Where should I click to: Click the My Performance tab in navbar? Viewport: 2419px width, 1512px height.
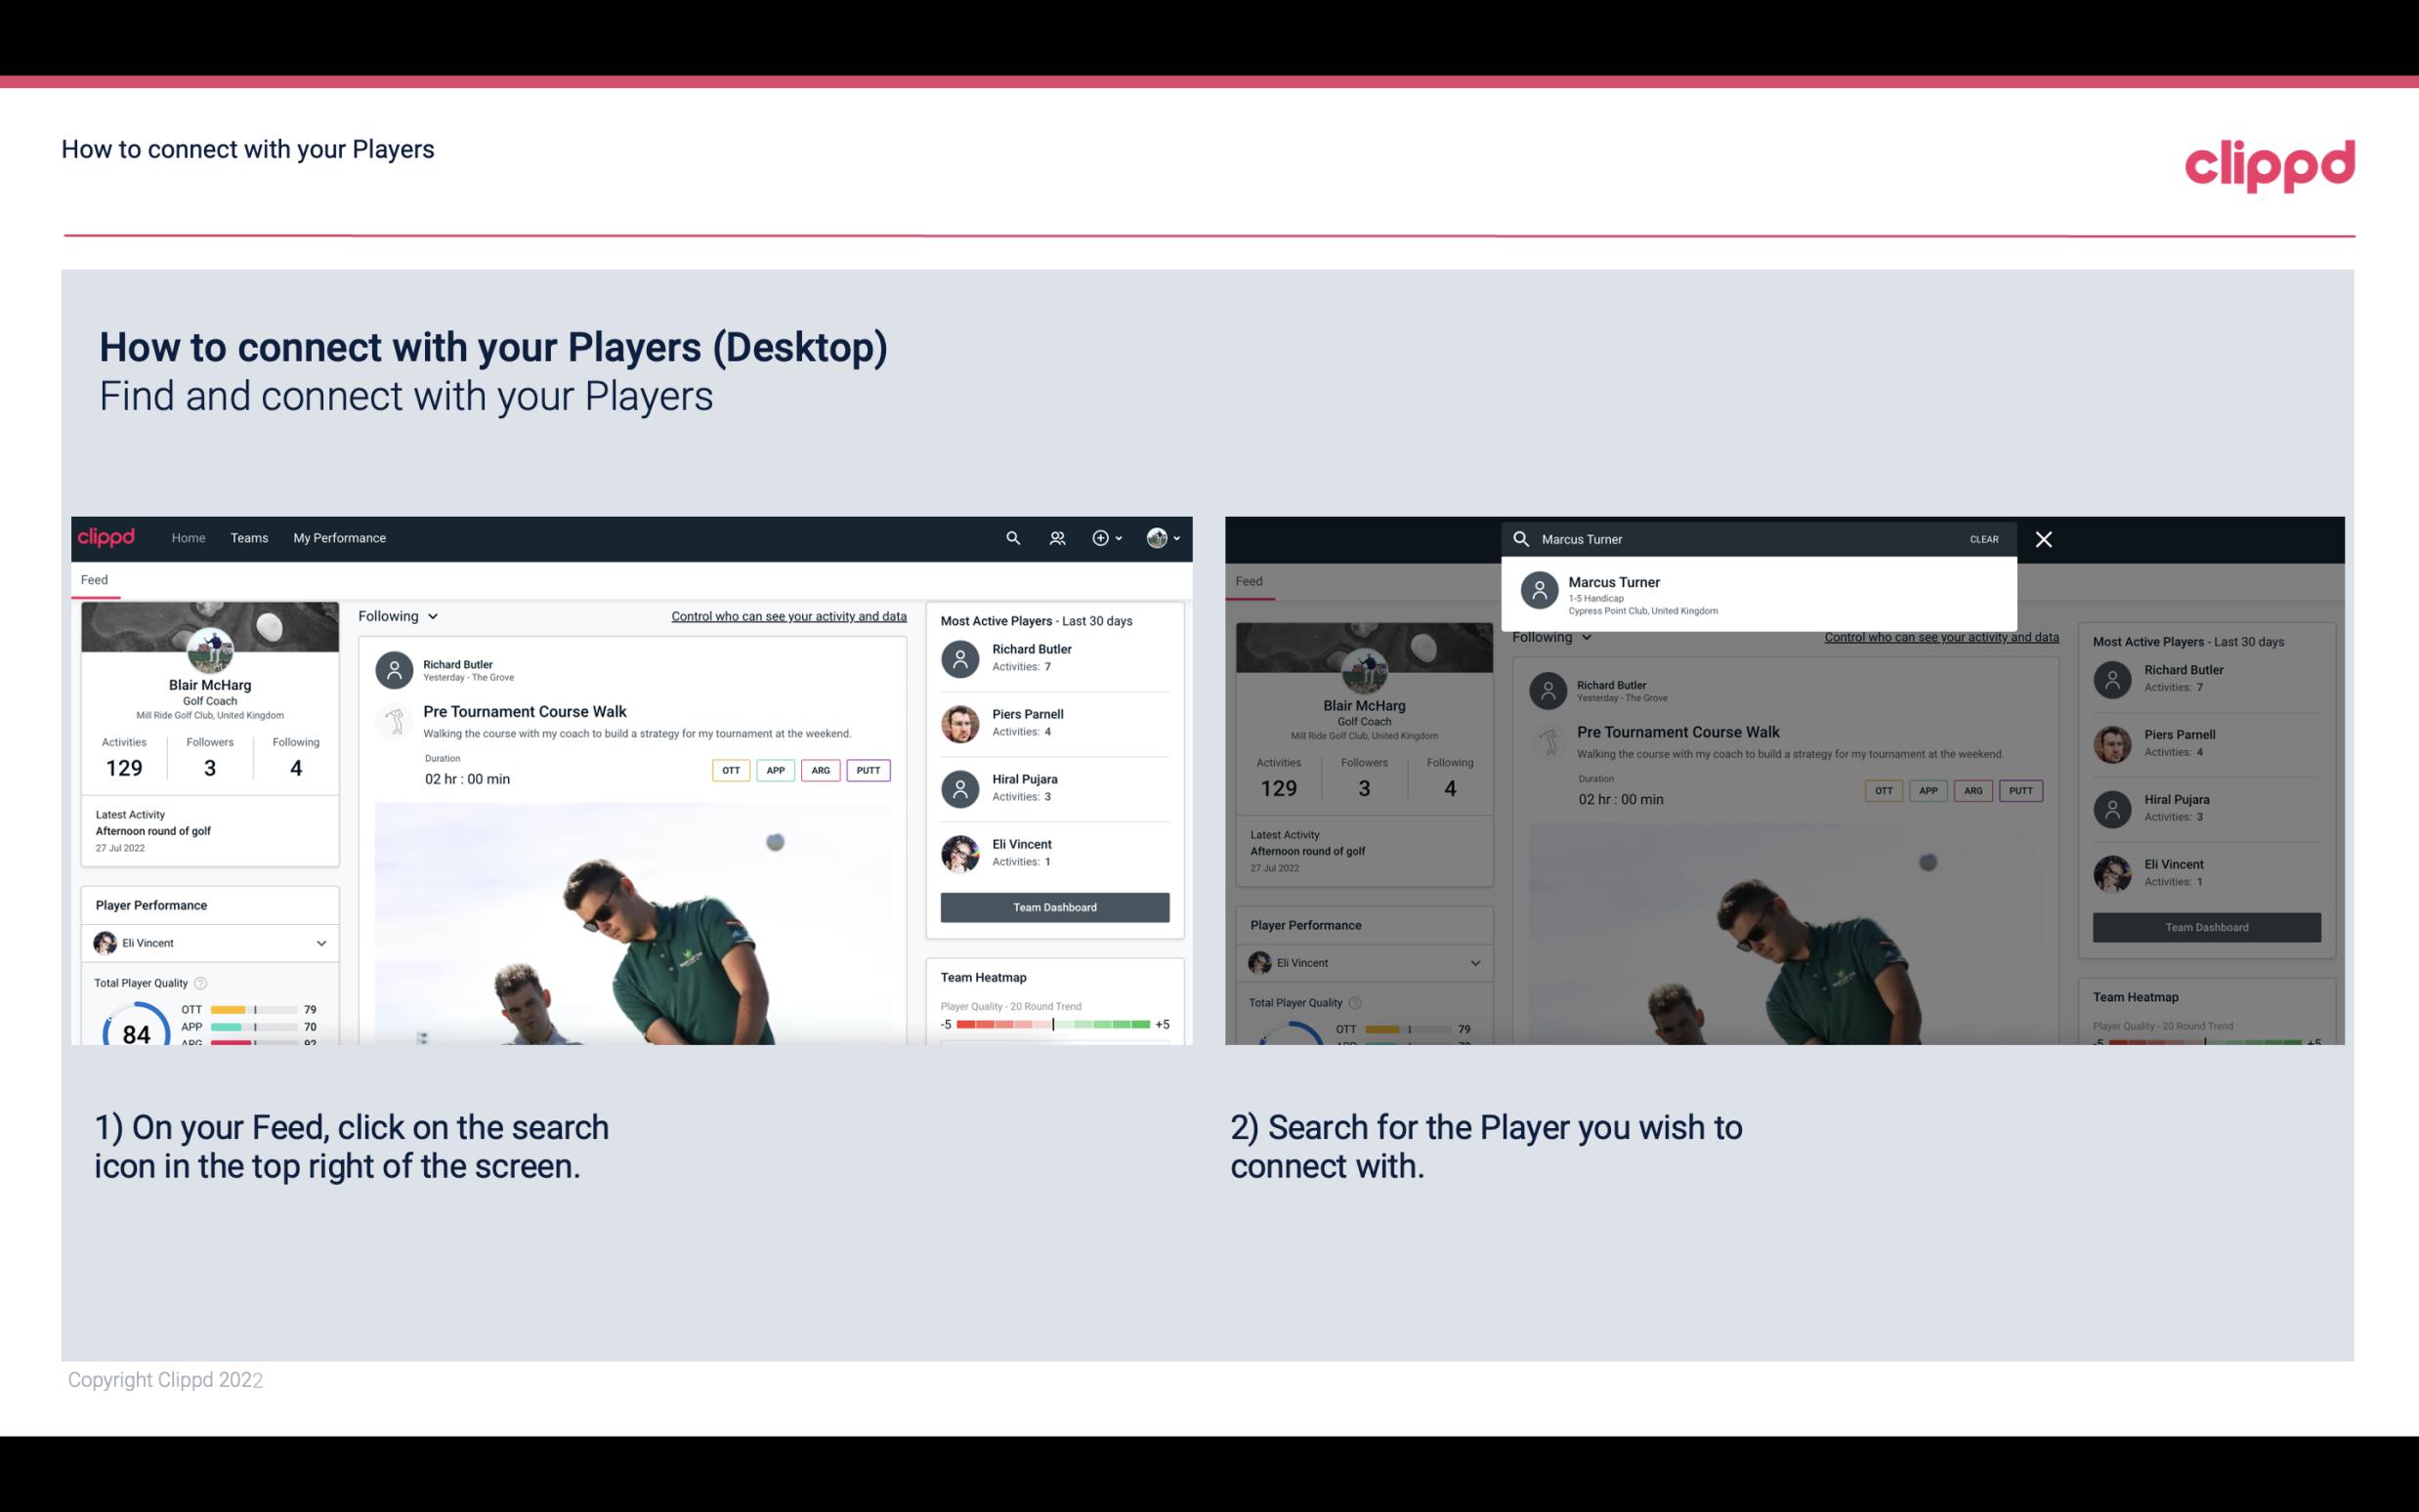[338, 536]
